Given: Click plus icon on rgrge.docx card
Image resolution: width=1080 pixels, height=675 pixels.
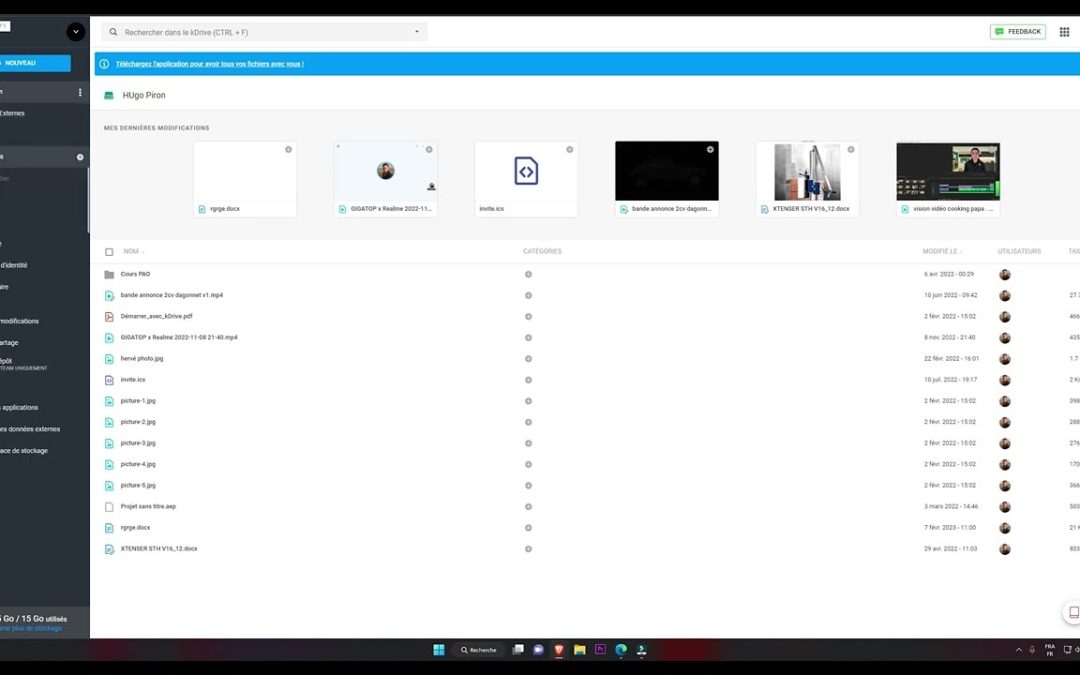Looking at the screenshot, I should 289,149.
